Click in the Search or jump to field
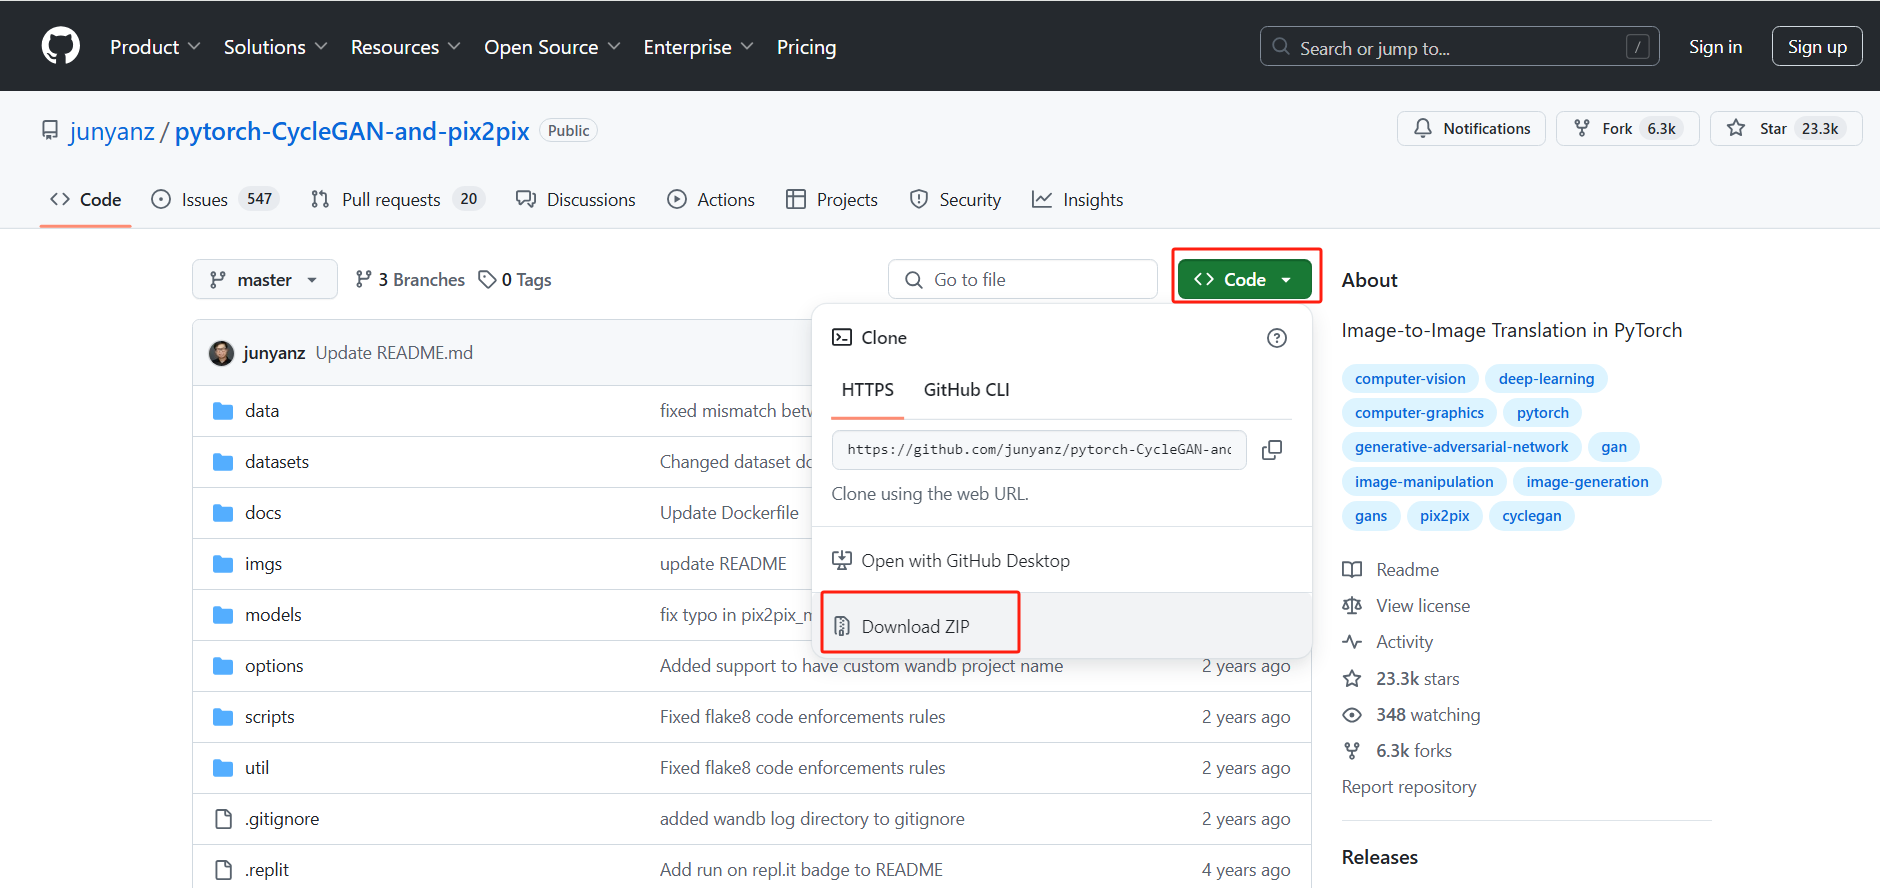 click(1460, 47)
